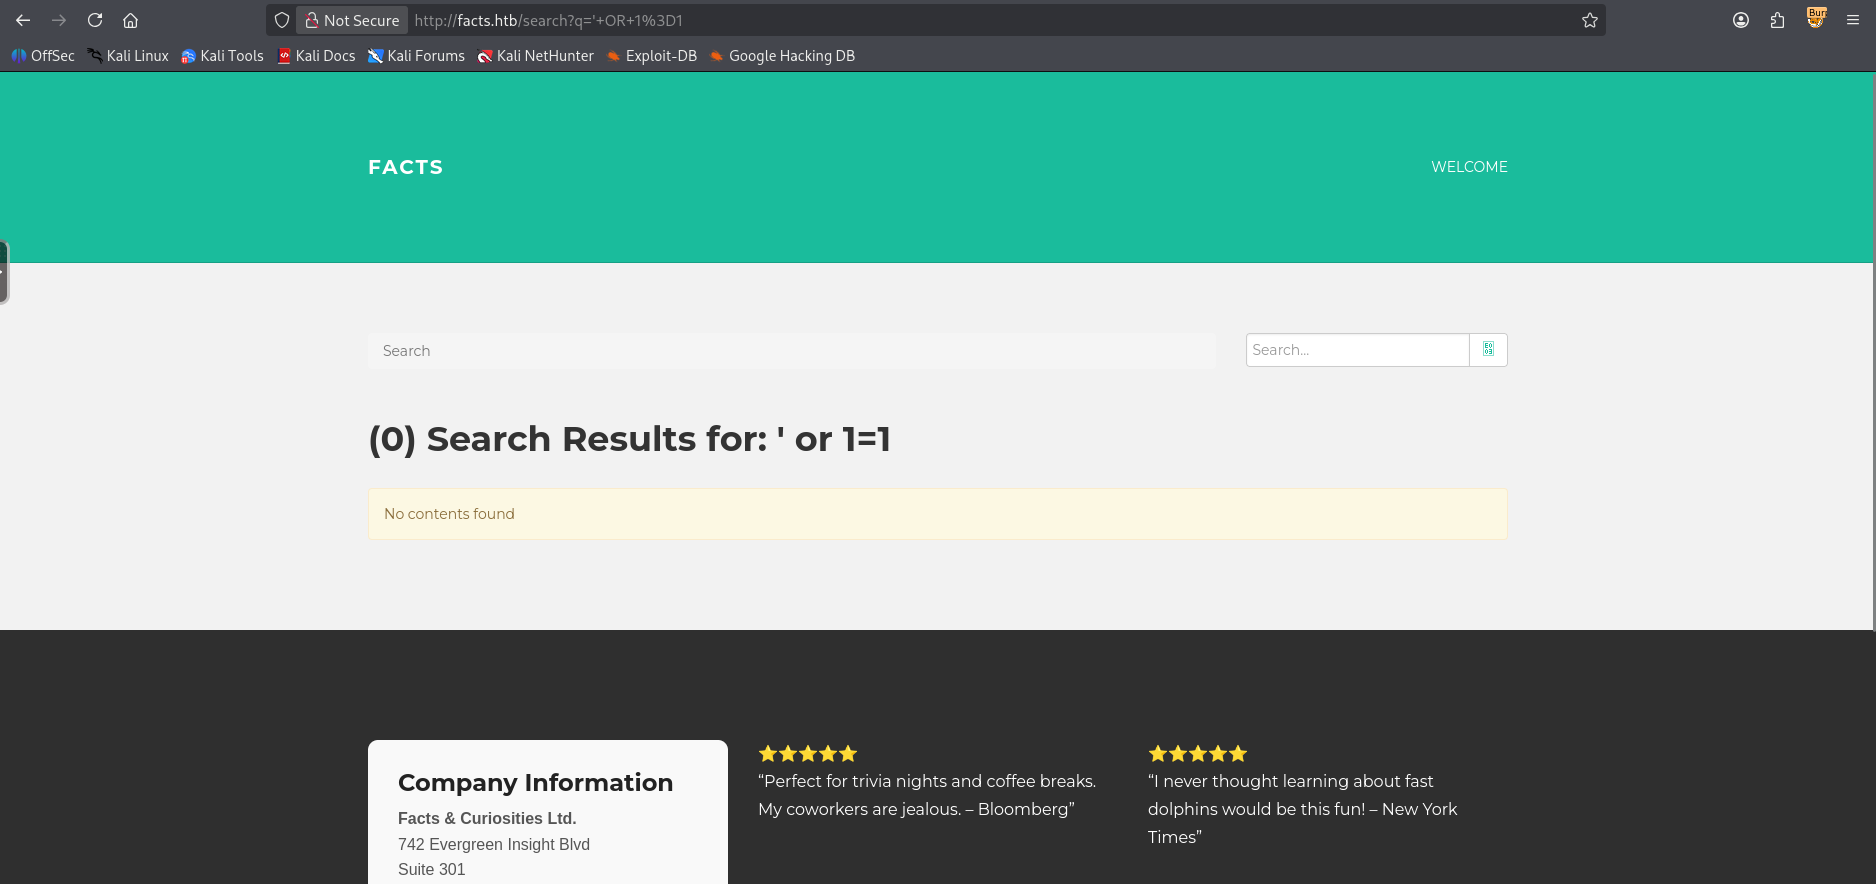The width and height of the screenshot is (1876, 884).
Task: Open the Burp Suite extension icon
Action: [x=1816, y=18]
